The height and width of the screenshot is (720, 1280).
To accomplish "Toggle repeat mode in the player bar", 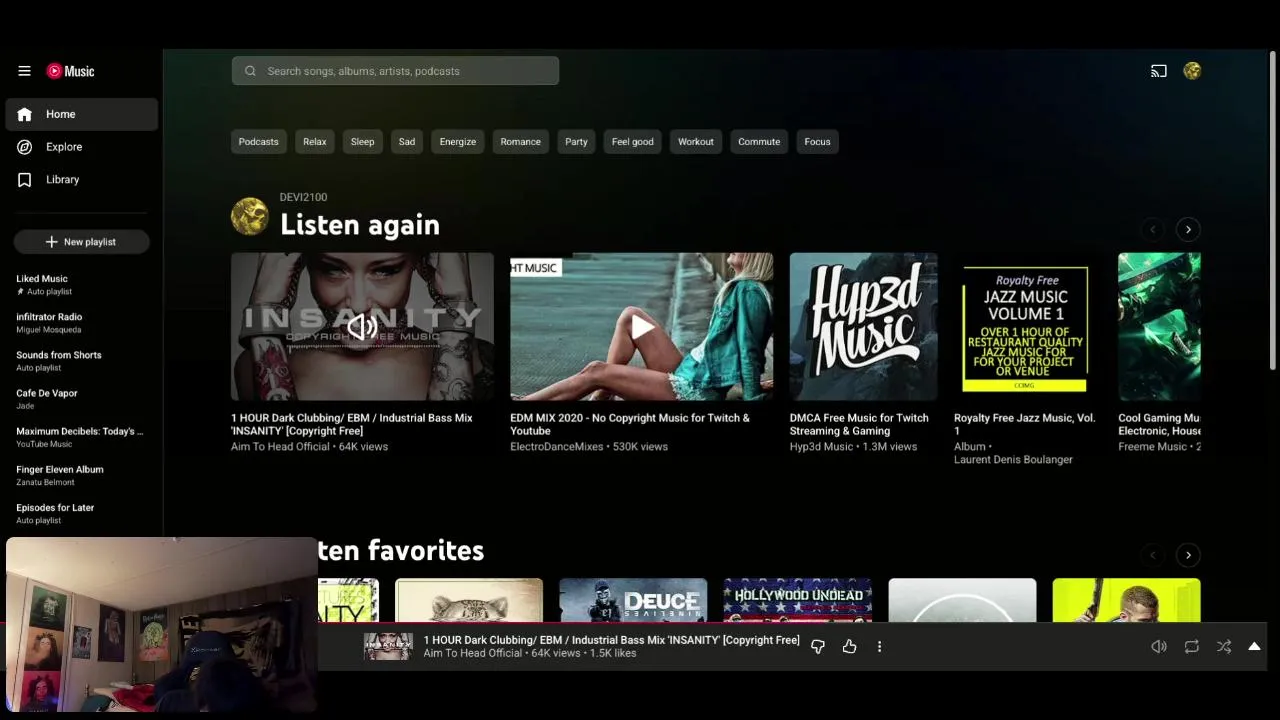I will (x=1192, y=647).
